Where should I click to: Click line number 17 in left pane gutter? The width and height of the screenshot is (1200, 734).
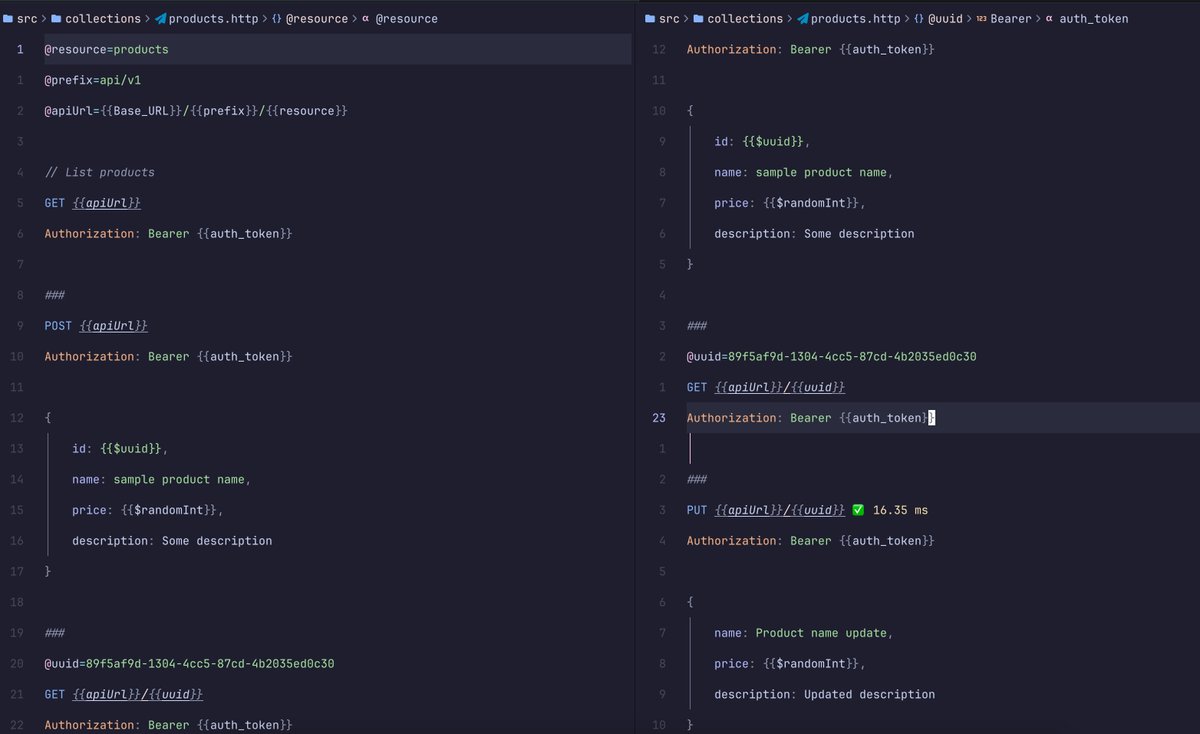16,571
